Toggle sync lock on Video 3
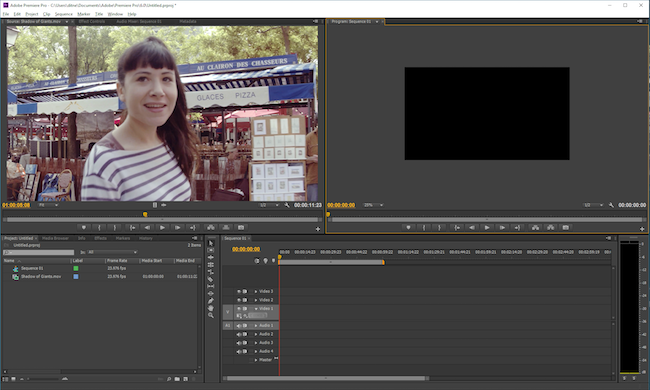This screenshot has width=650, height=390. (x=245, y=291)
